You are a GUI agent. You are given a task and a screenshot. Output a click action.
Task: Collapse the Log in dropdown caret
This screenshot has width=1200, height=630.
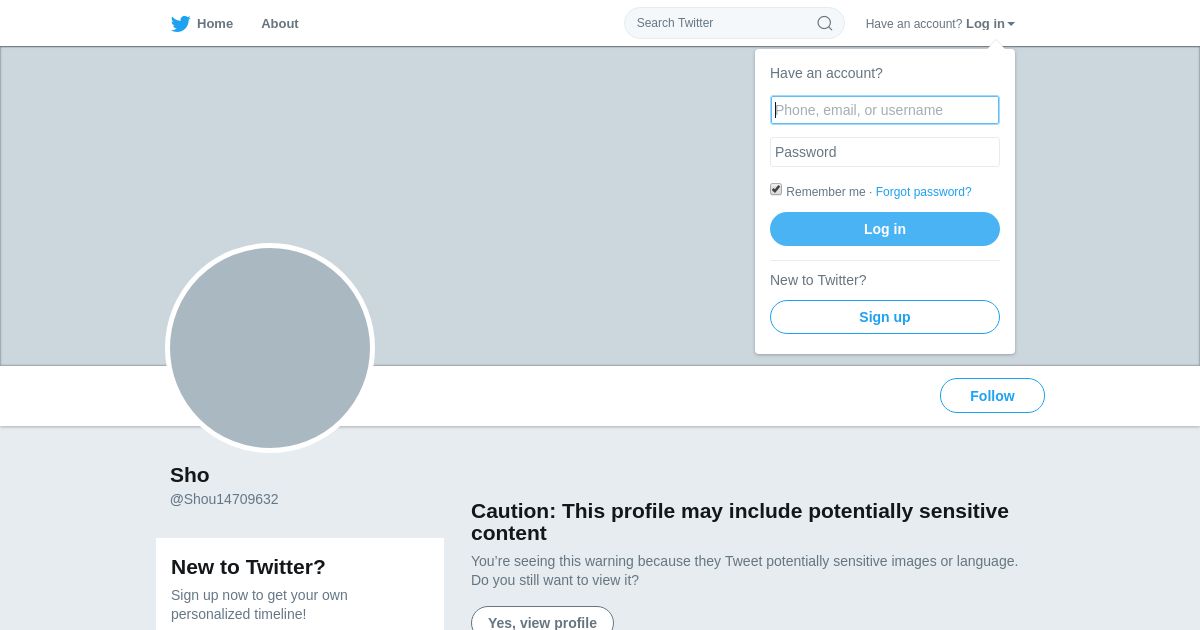point(1011,24)
